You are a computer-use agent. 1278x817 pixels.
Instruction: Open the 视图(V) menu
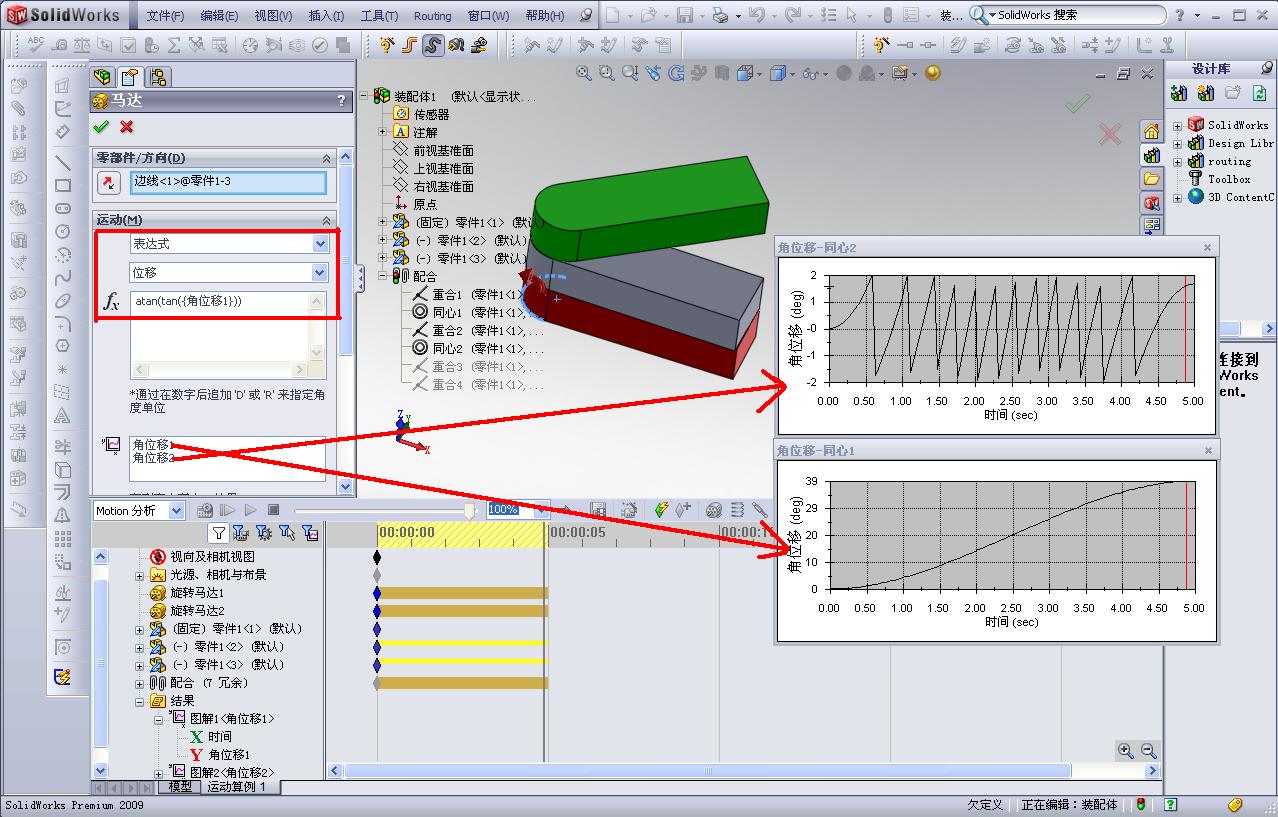point(273,16)
